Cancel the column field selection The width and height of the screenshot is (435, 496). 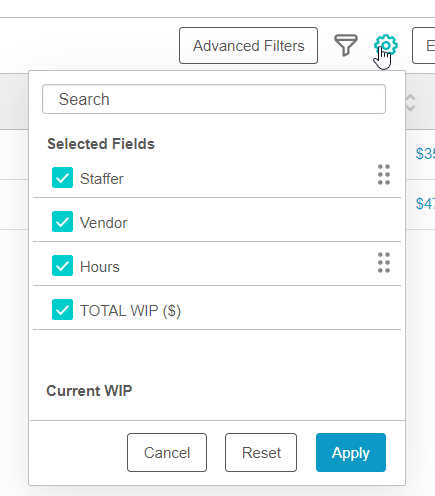[167, 453]
